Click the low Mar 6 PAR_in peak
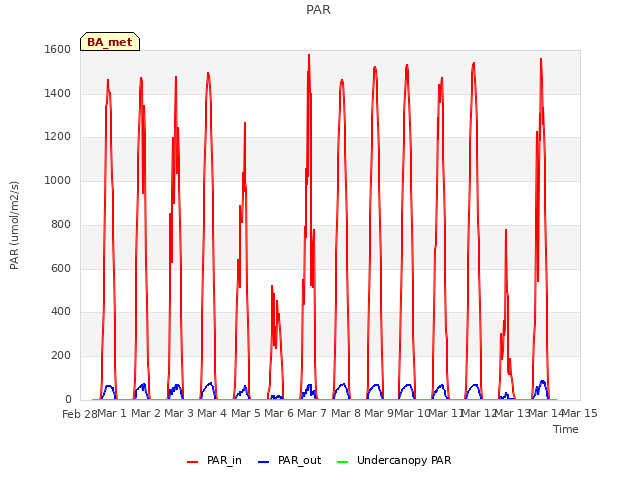 pos(272,287)
